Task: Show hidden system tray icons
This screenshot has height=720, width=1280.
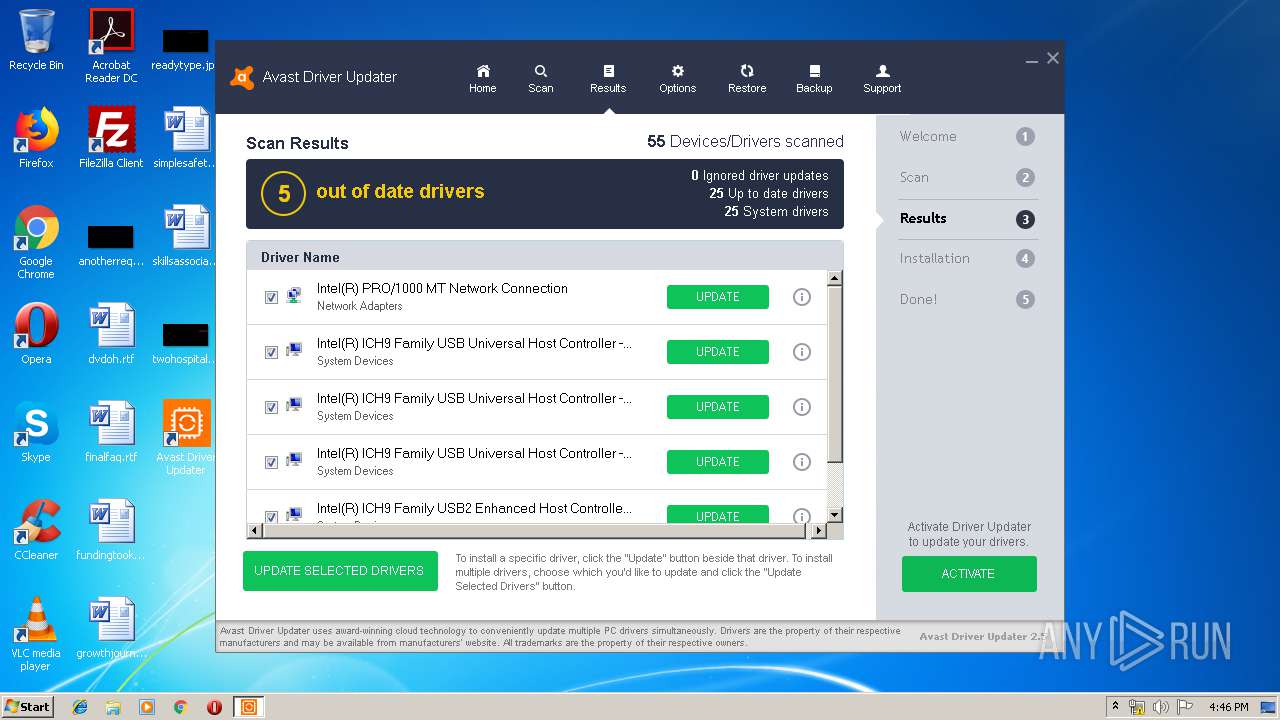Action: pos(1115,707)
